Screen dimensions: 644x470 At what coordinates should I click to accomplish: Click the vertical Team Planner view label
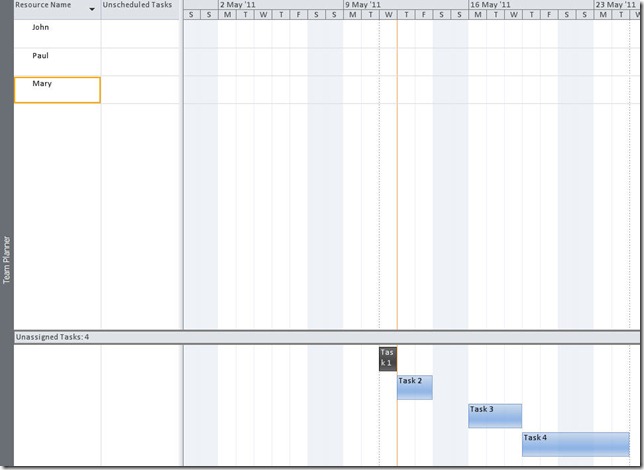click(6, 260)
